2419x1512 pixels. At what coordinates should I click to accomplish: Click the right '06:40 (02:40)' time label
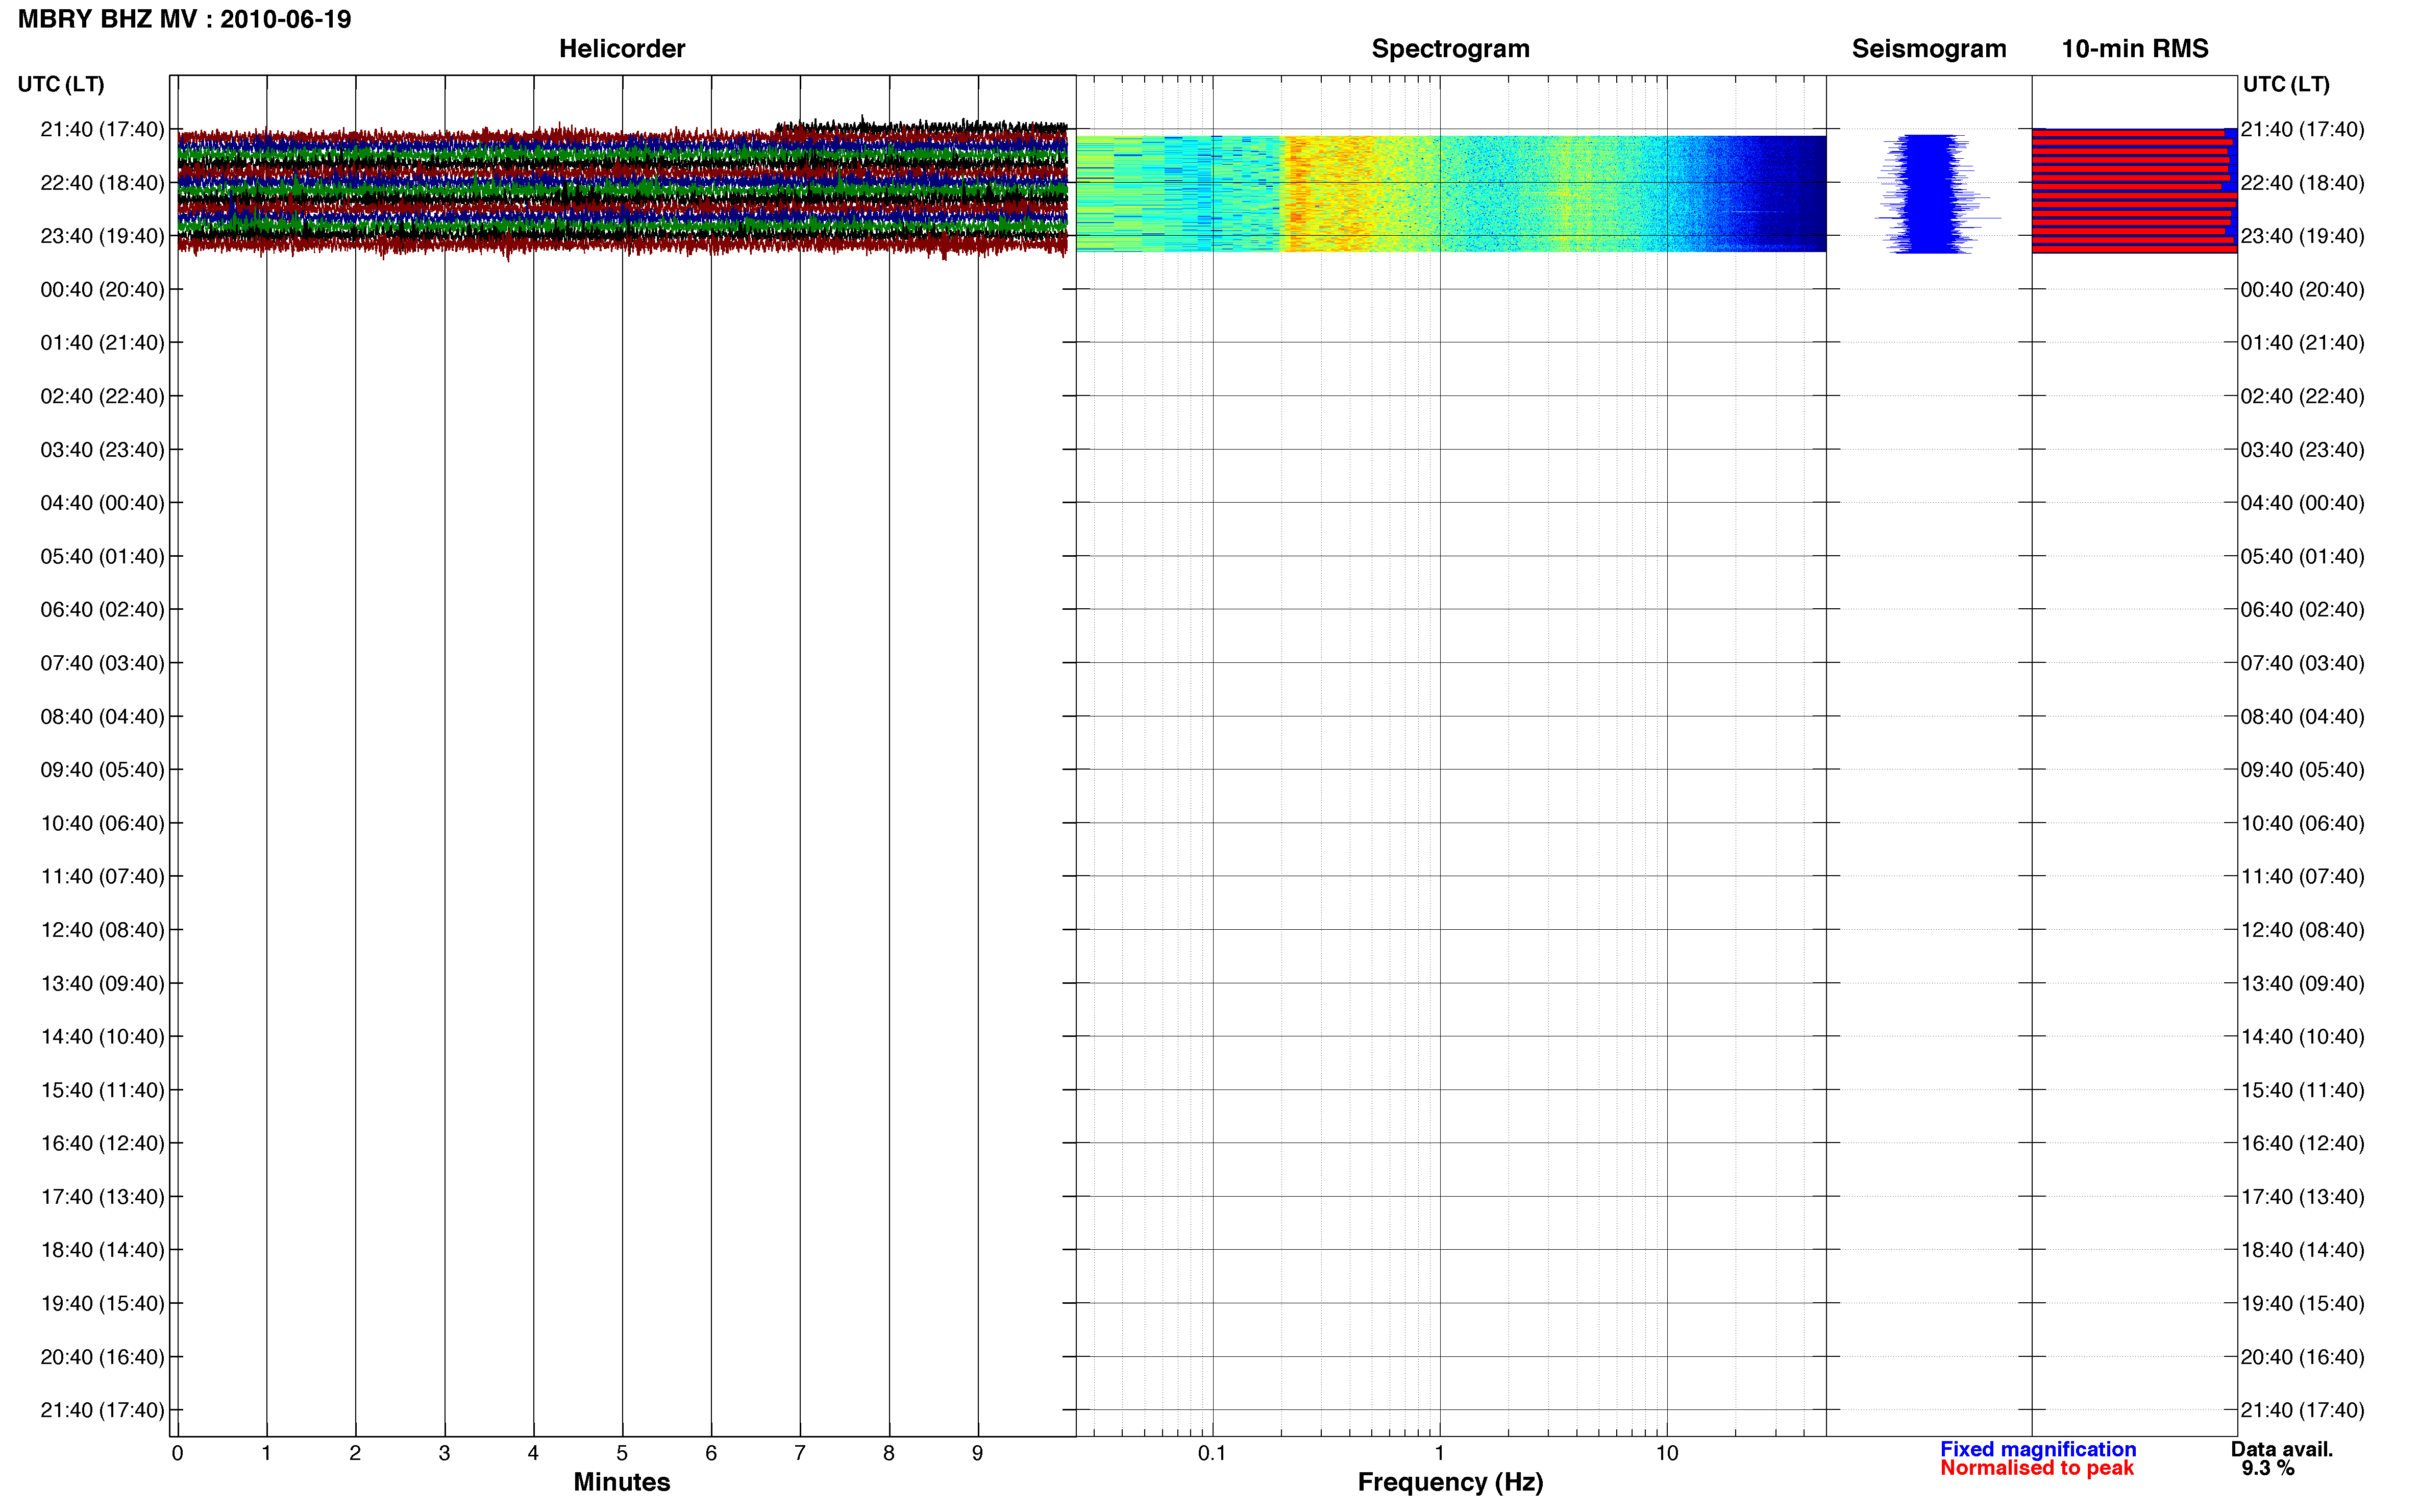[x=2302, y=610]
